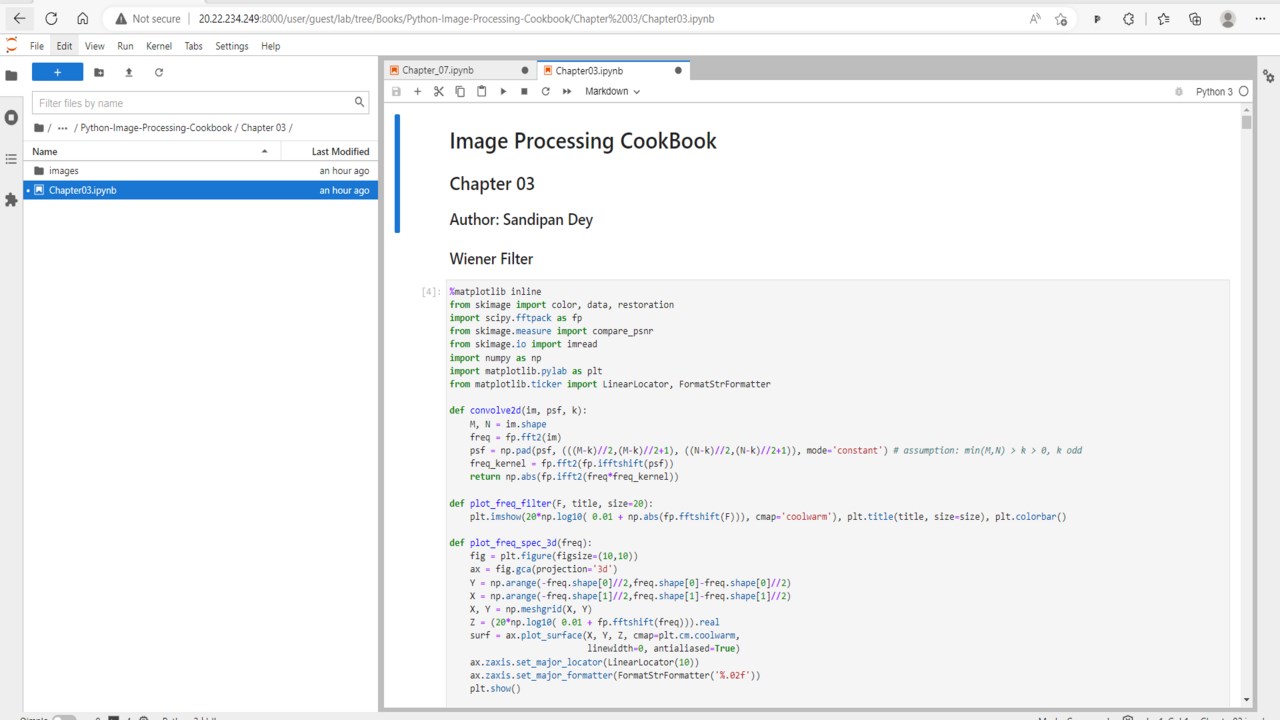
Task: Restart kernel and run all cells
Action: [x=567, y=91]
